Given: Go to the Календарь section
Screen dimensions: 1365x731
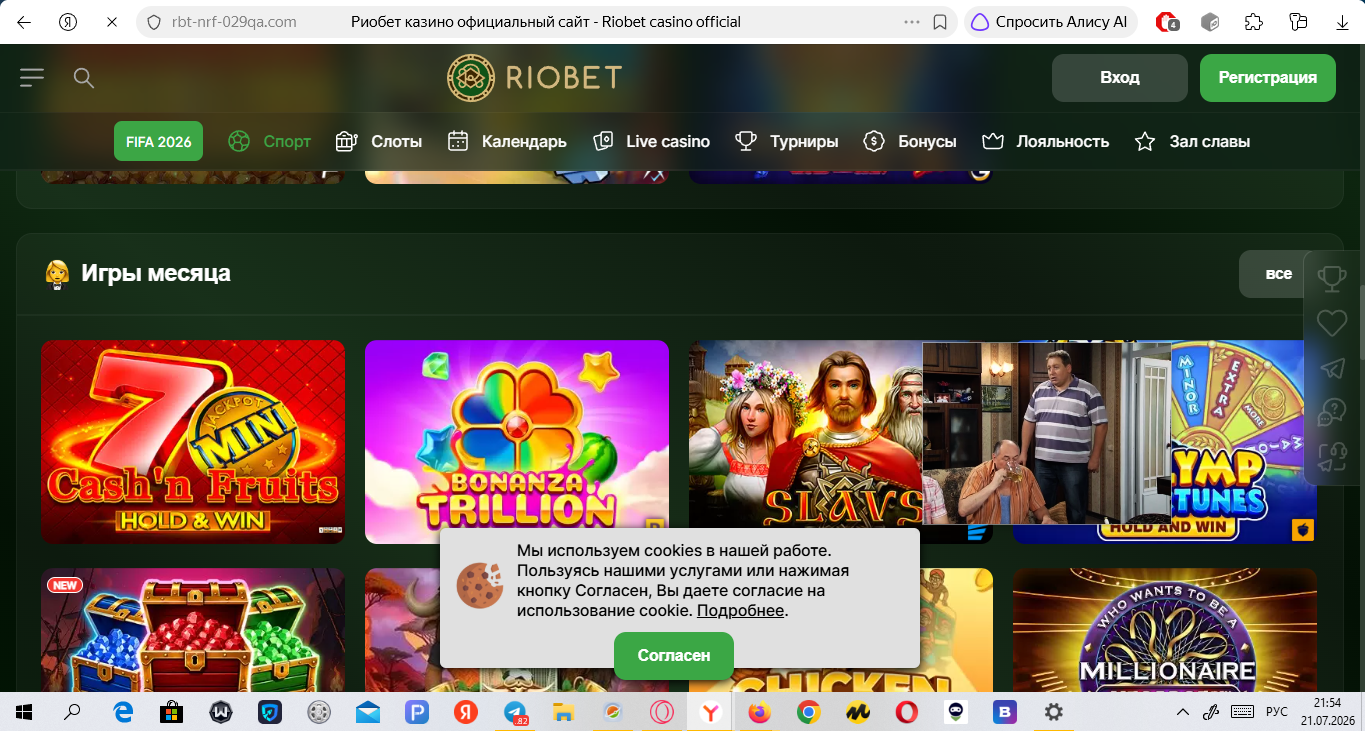Looking at the screenshot, I should tap(507, 141).
